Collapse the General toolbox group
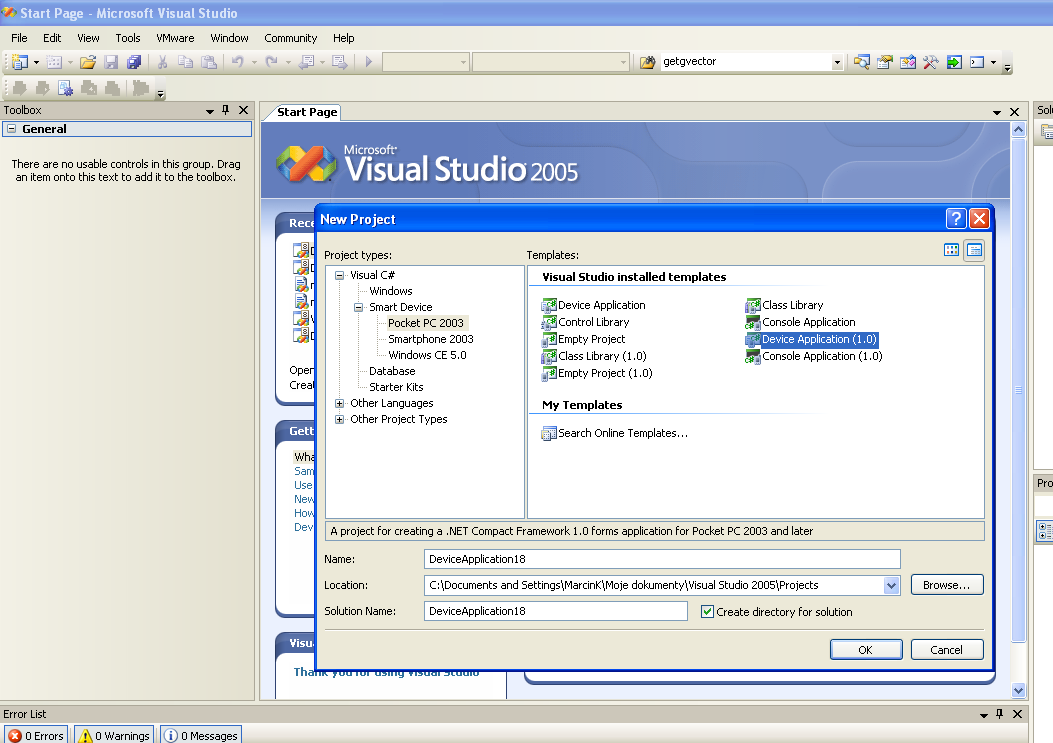Image resolution: width=1053 pixels, height=743 pixels. coord(11,129)
